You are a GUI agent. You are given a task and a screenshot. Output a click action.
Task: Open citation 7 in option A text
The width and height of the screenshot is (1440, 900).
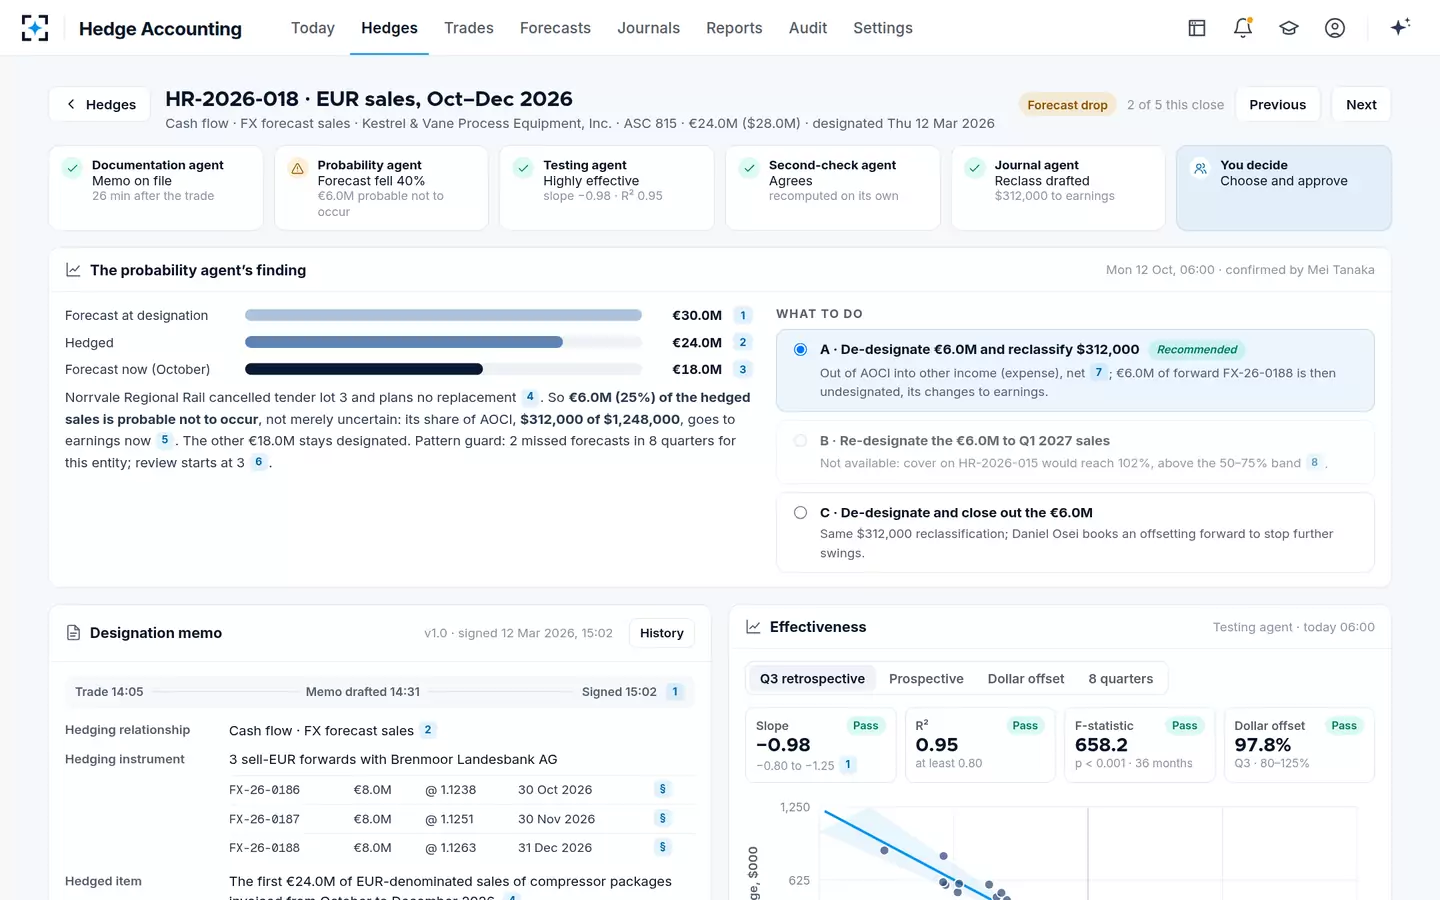pyautogui.click(x=1099, y=372)
